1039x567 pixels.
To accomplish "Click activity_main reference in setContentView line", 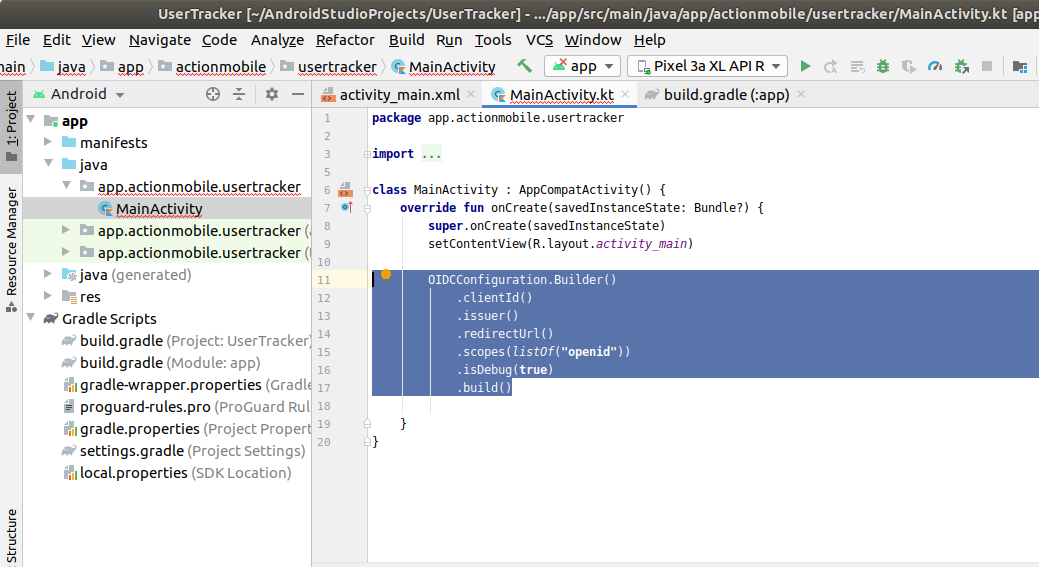I will 641,244.
